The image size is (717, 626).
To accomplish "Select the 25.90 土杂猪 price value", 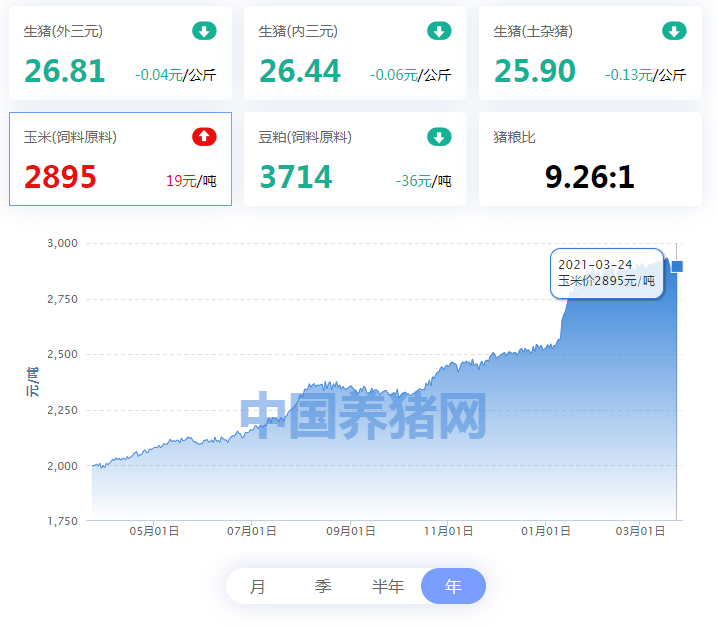I will (535, 71).
